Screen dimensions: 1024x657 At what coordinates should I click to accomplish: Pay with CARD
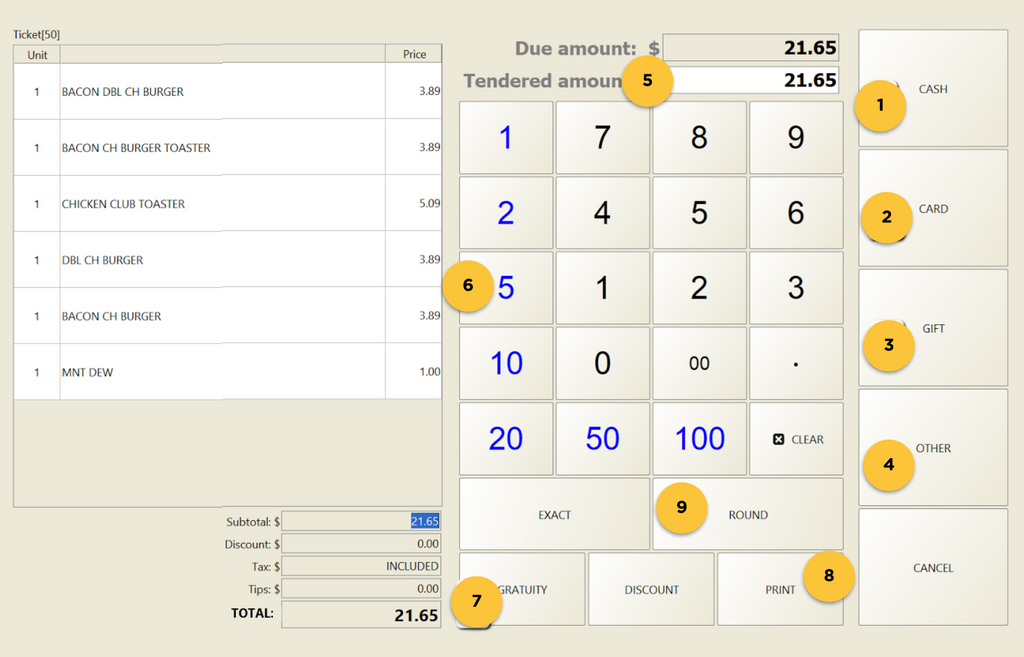(x=931, y=208)
